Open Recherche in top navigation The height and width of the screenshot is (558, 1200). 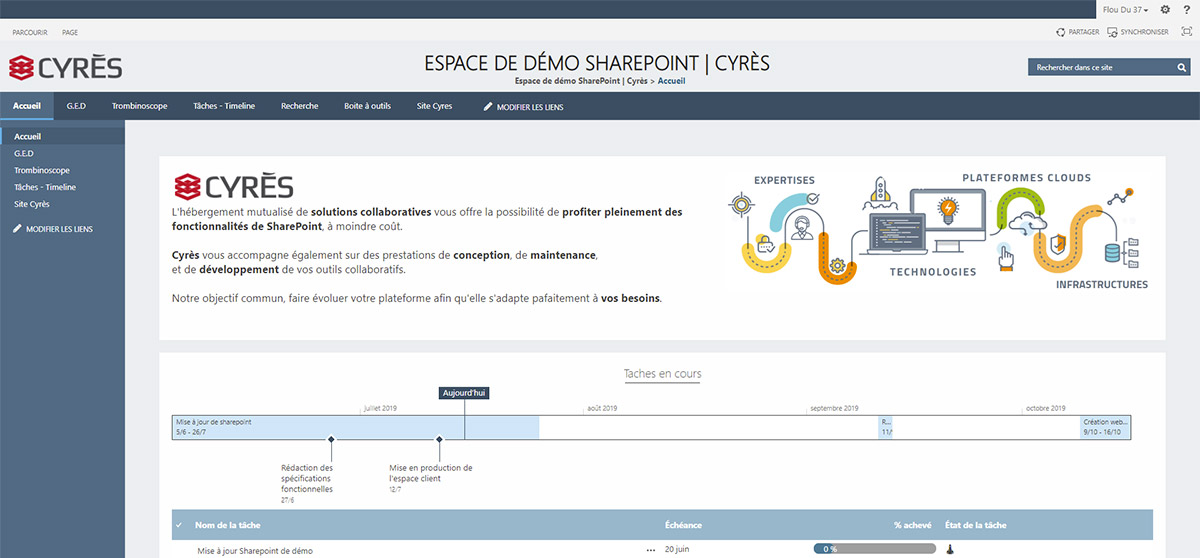300,106
